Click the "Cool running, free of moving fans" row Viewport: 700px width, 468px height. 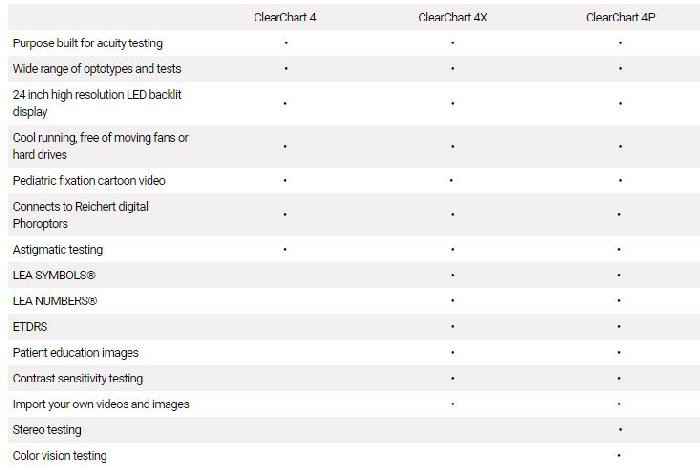point(100,146)
